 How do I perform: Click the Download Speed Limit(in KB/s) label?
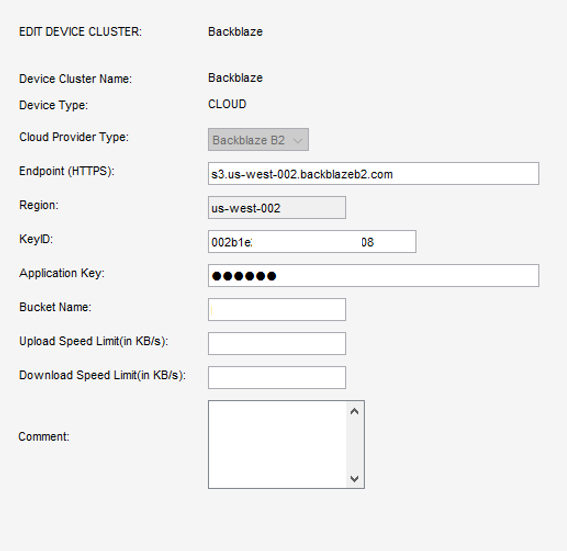[102, 375]
